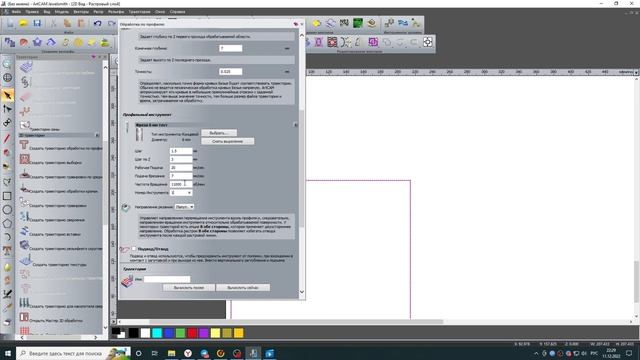Click the tolerance input field
This screenshot has height=360, width=640.
click(231, 71)
